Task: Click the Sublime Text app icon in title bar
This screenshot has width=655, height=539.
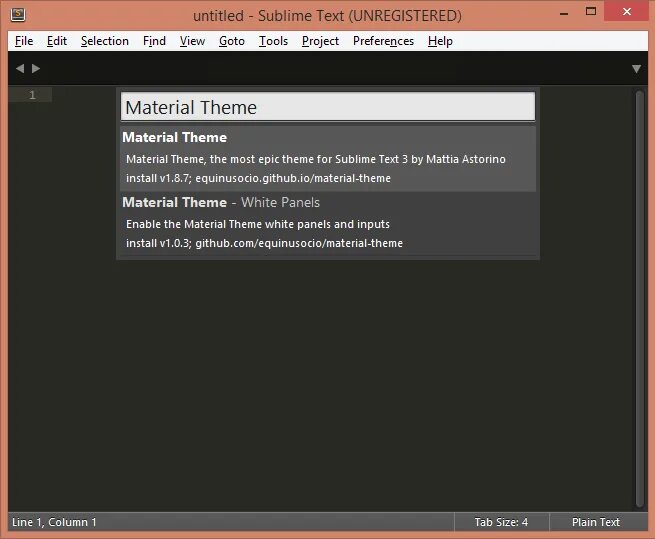Action: 18,15
